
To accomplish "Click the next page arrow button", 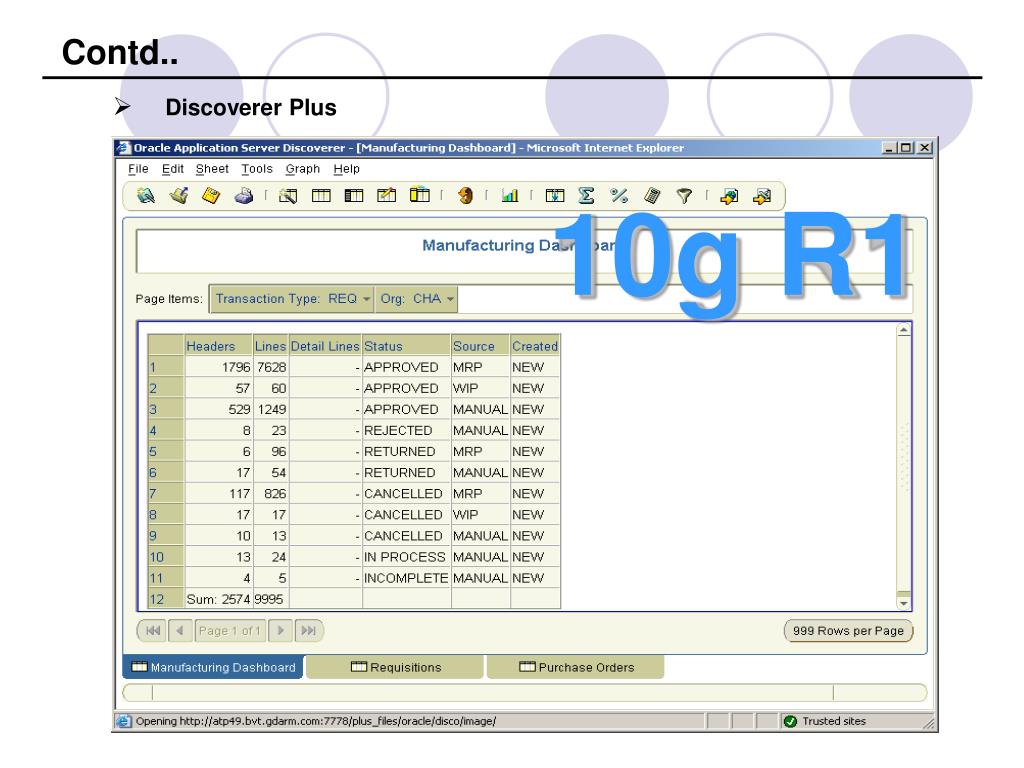I will [x=280, y=631].
